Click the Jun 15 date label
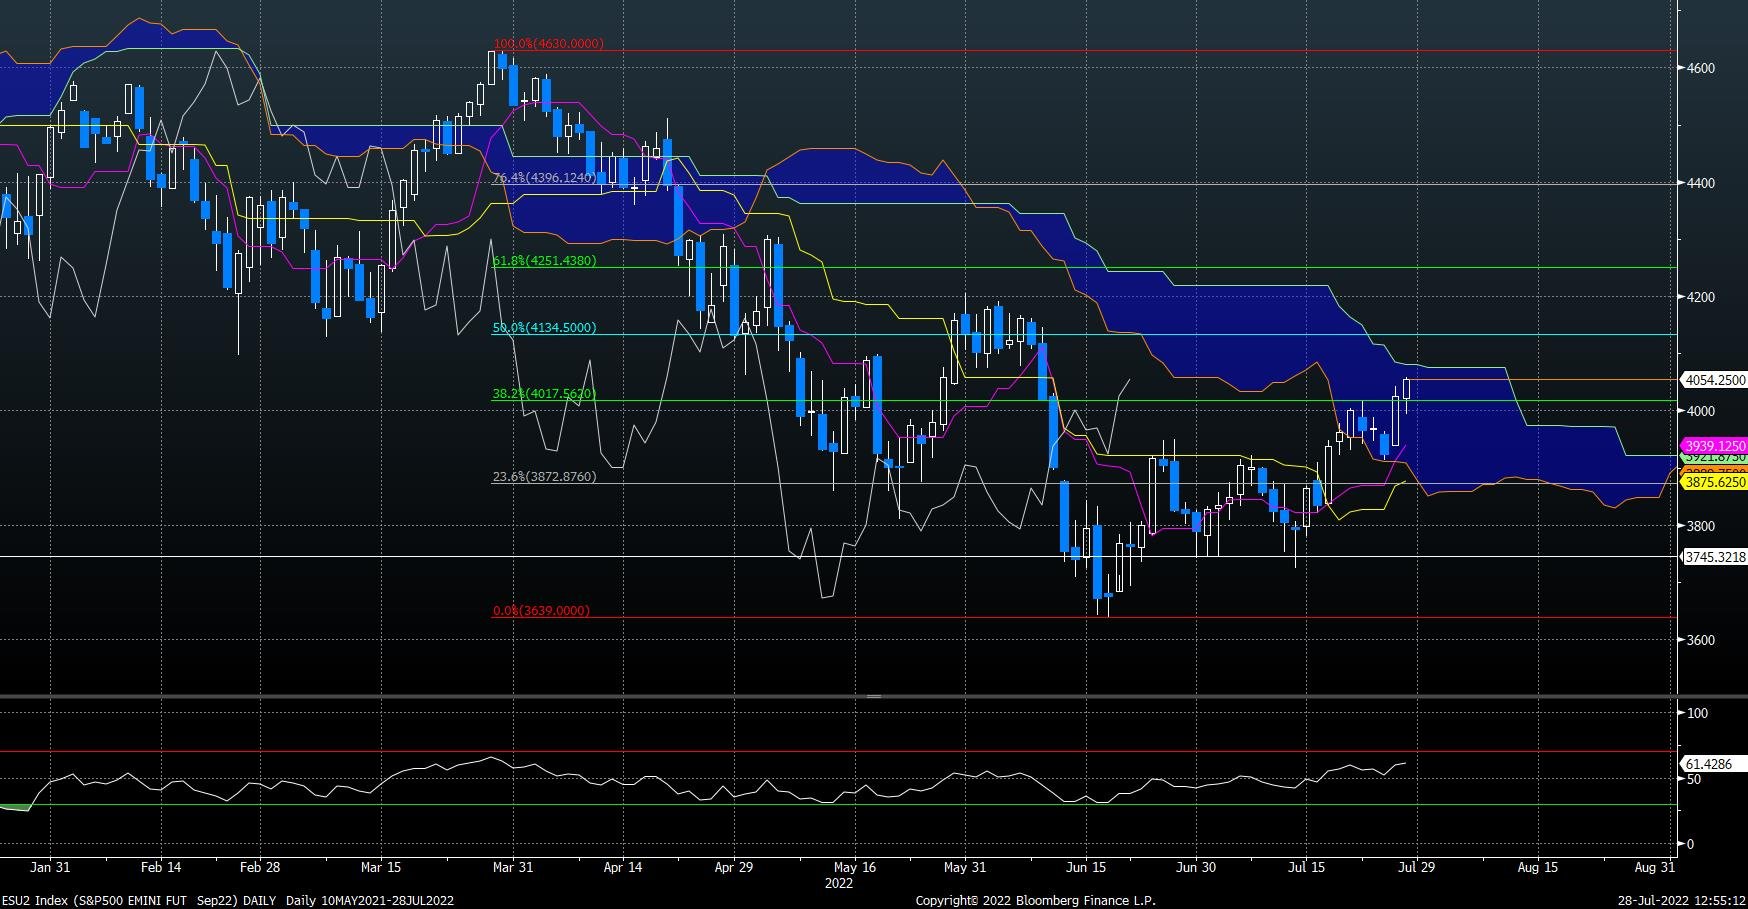Screen dimensions: 1748x909 (x=1086, y=868)
